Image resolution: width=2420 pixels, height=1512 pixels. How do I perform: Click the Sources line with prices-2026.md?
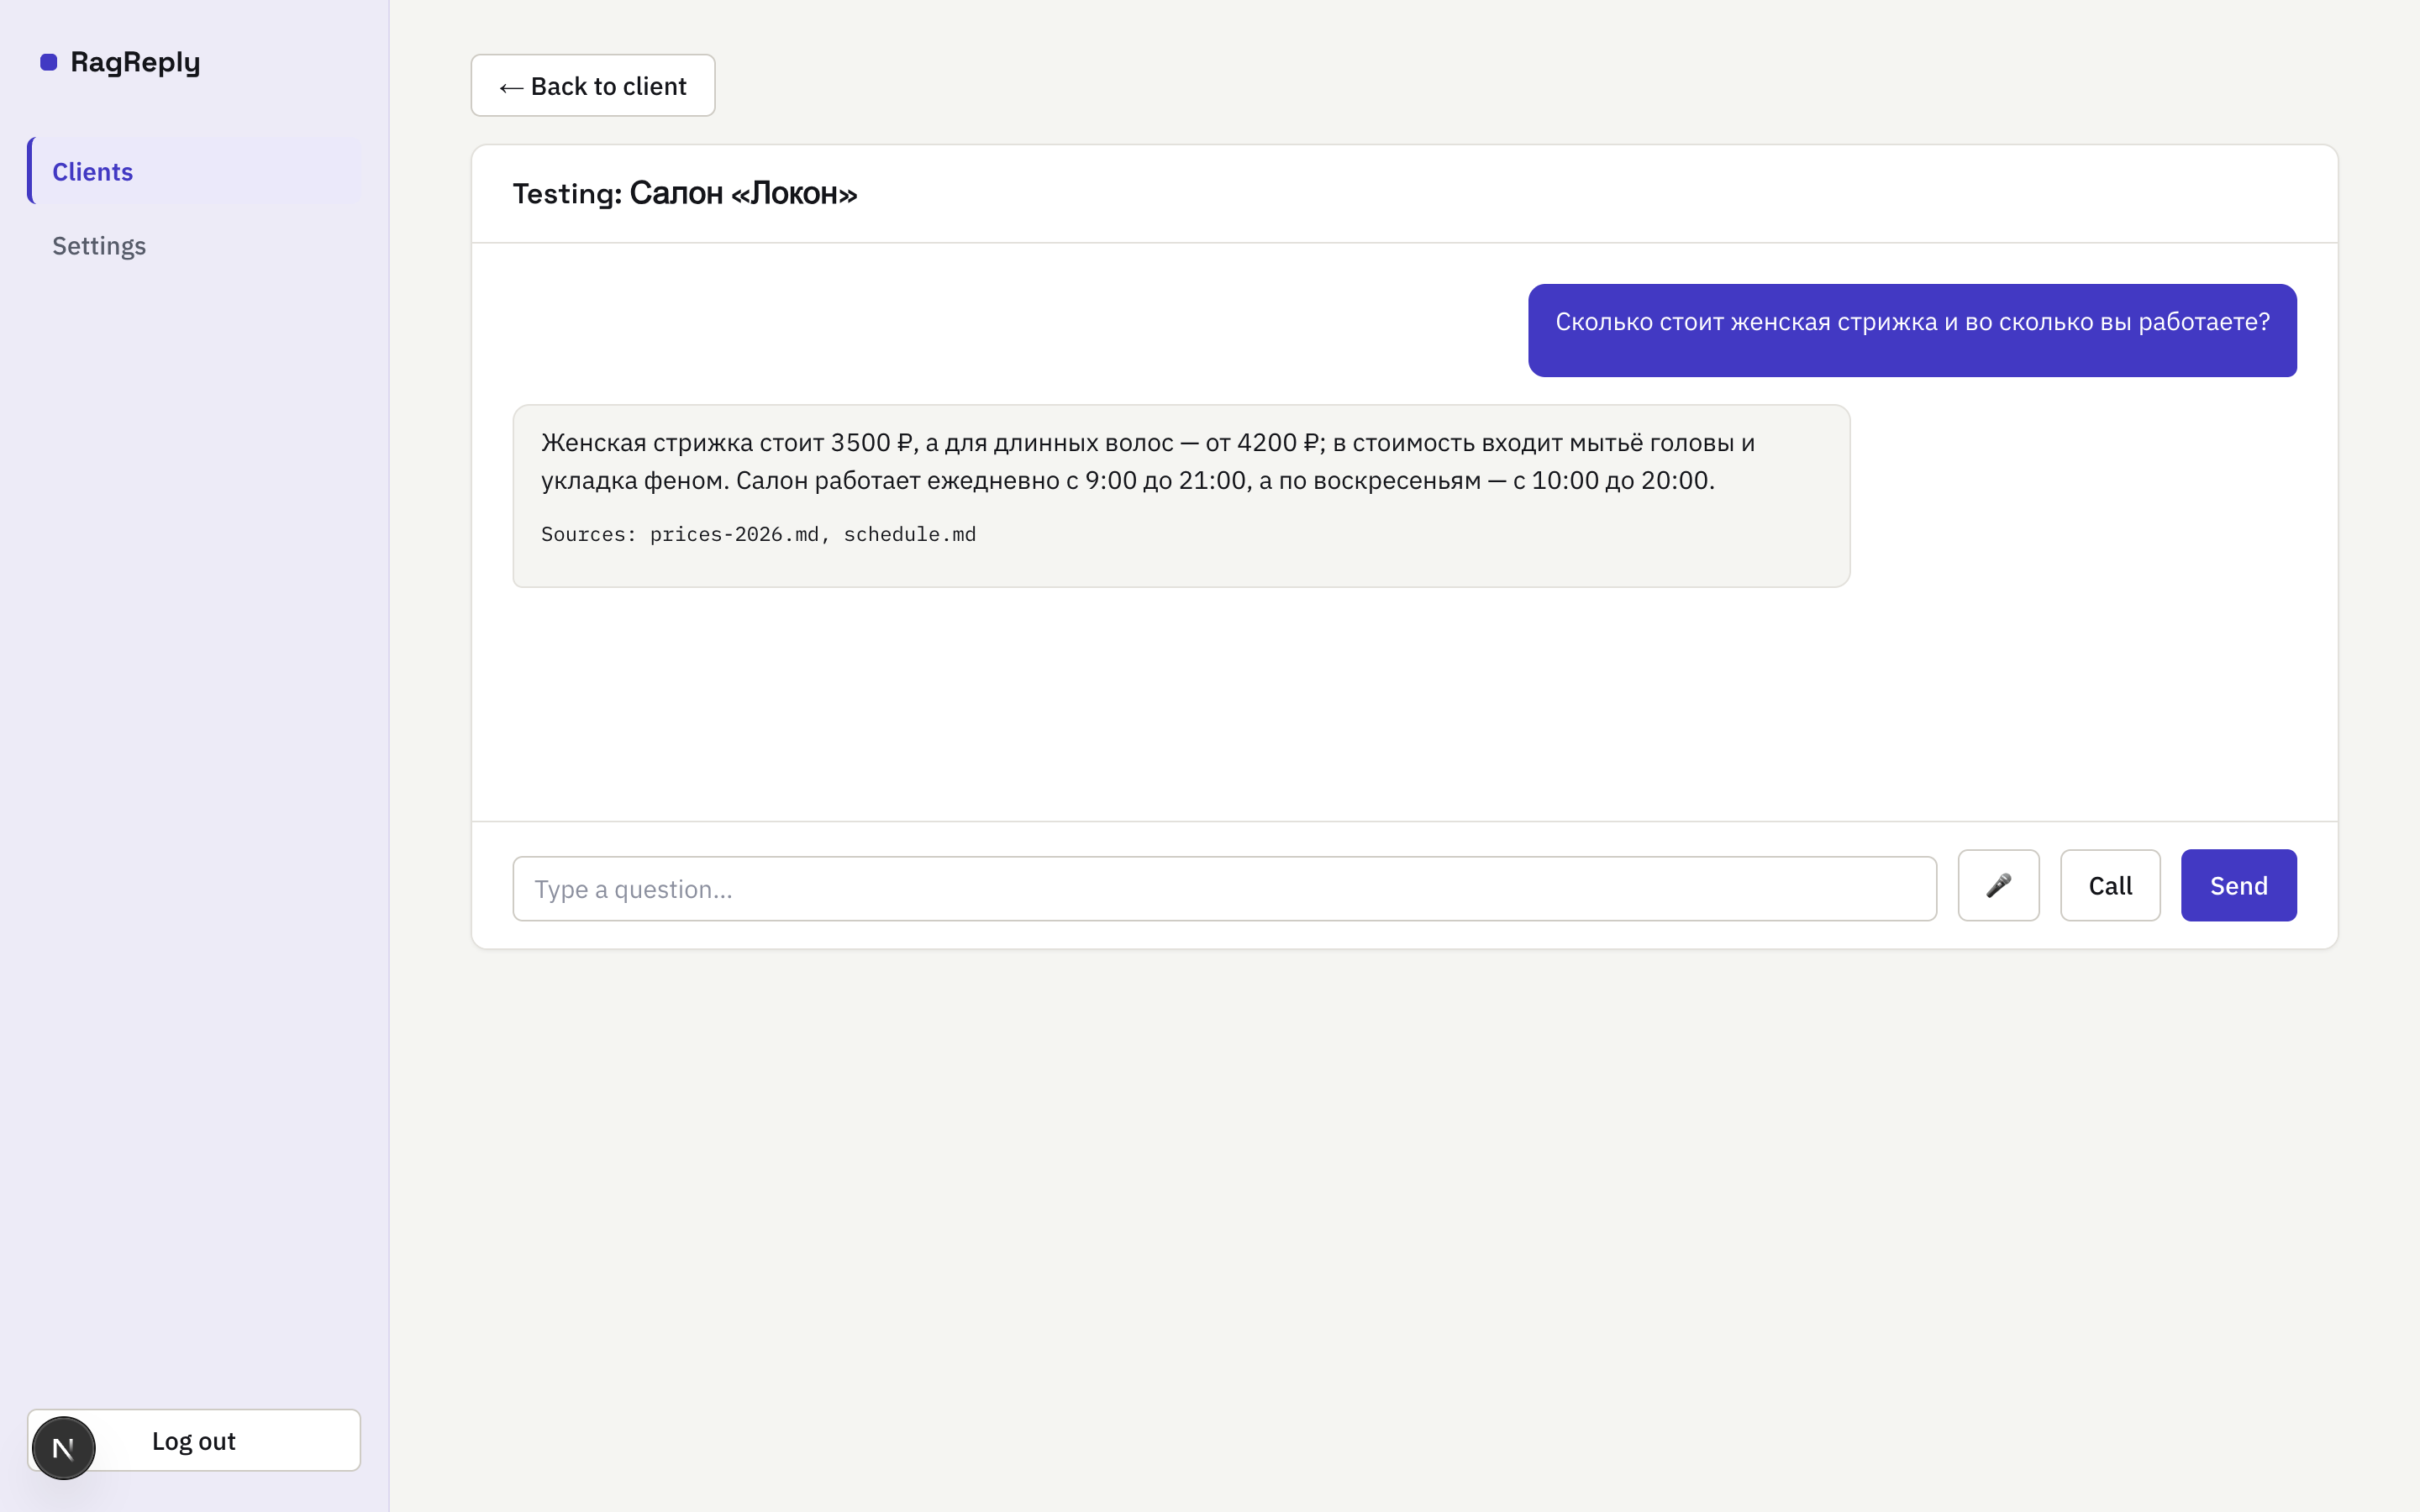pyautogui.click(x=758, y=534)
